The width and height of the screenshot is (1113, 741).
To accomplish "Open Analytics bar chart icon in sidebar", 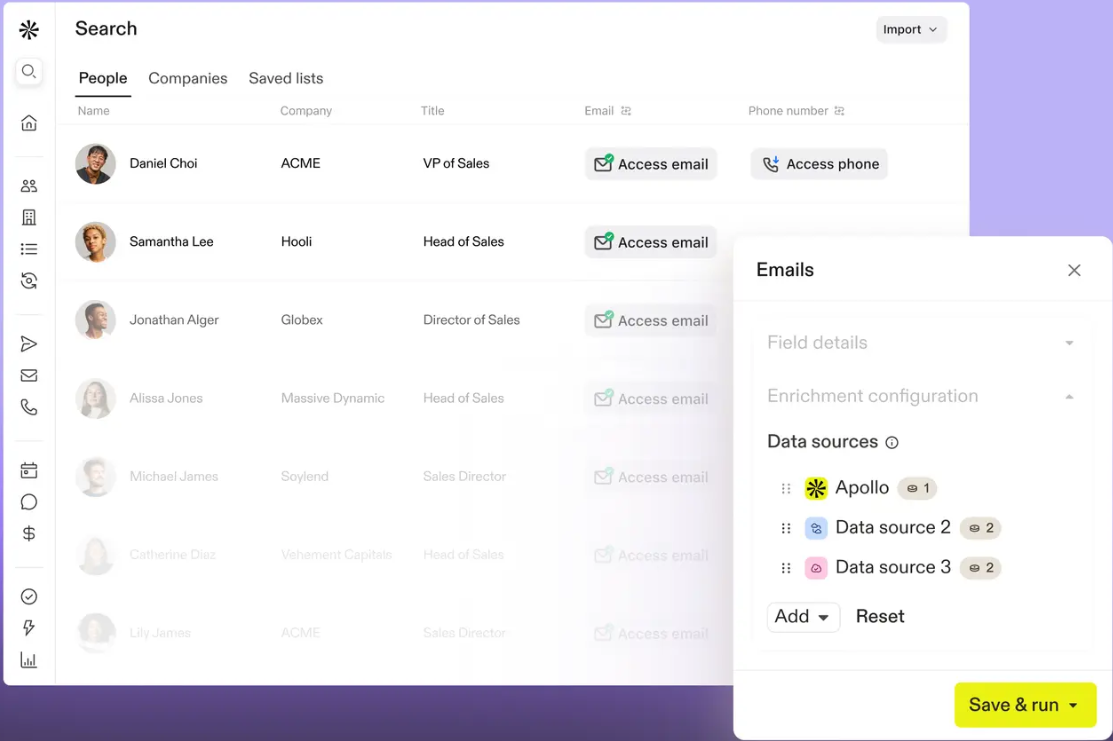I will click(28, 660).
